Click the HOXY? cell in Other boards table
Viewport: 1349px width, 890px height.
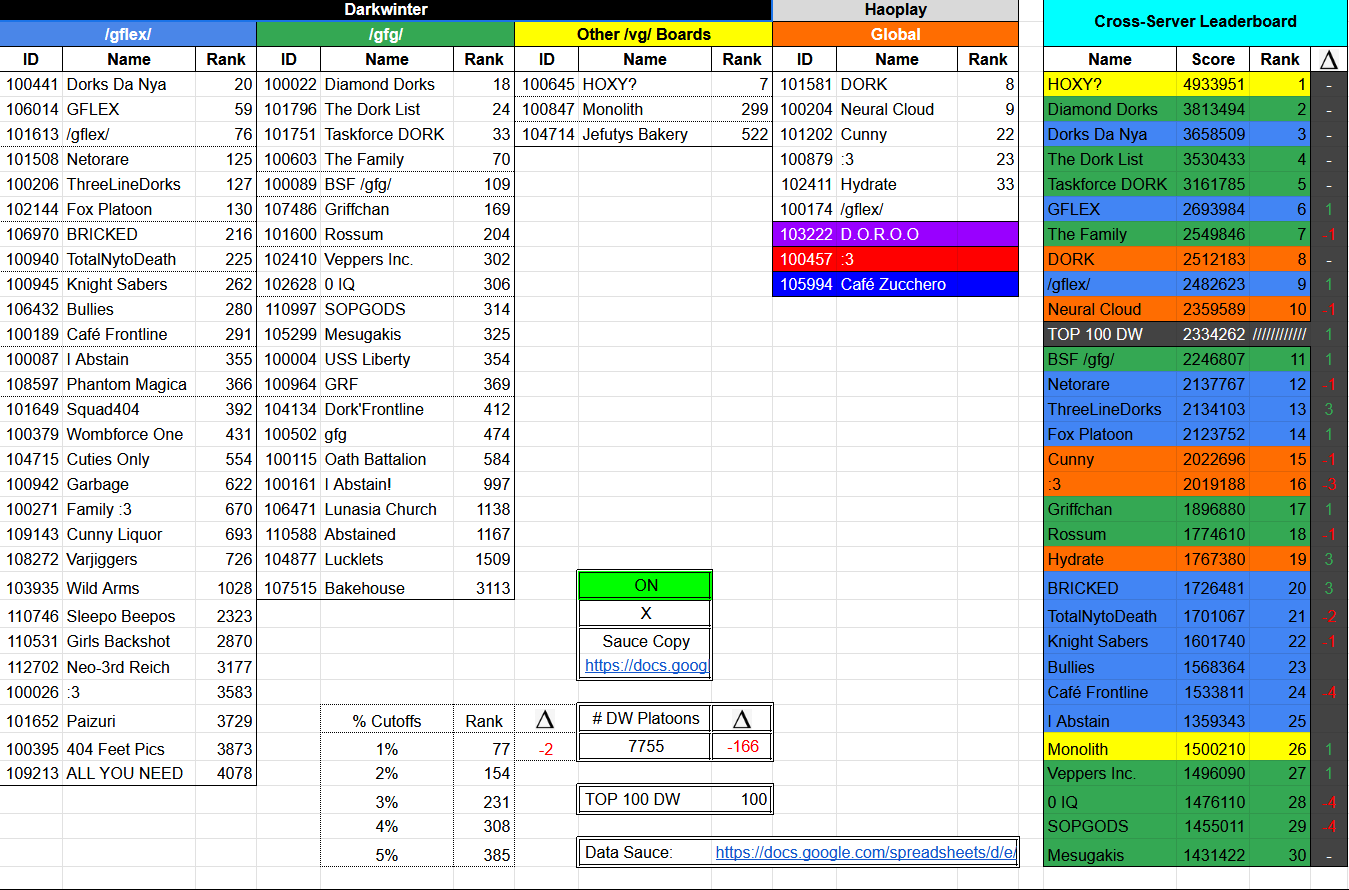pyautogui.click(x=644, y=84)
